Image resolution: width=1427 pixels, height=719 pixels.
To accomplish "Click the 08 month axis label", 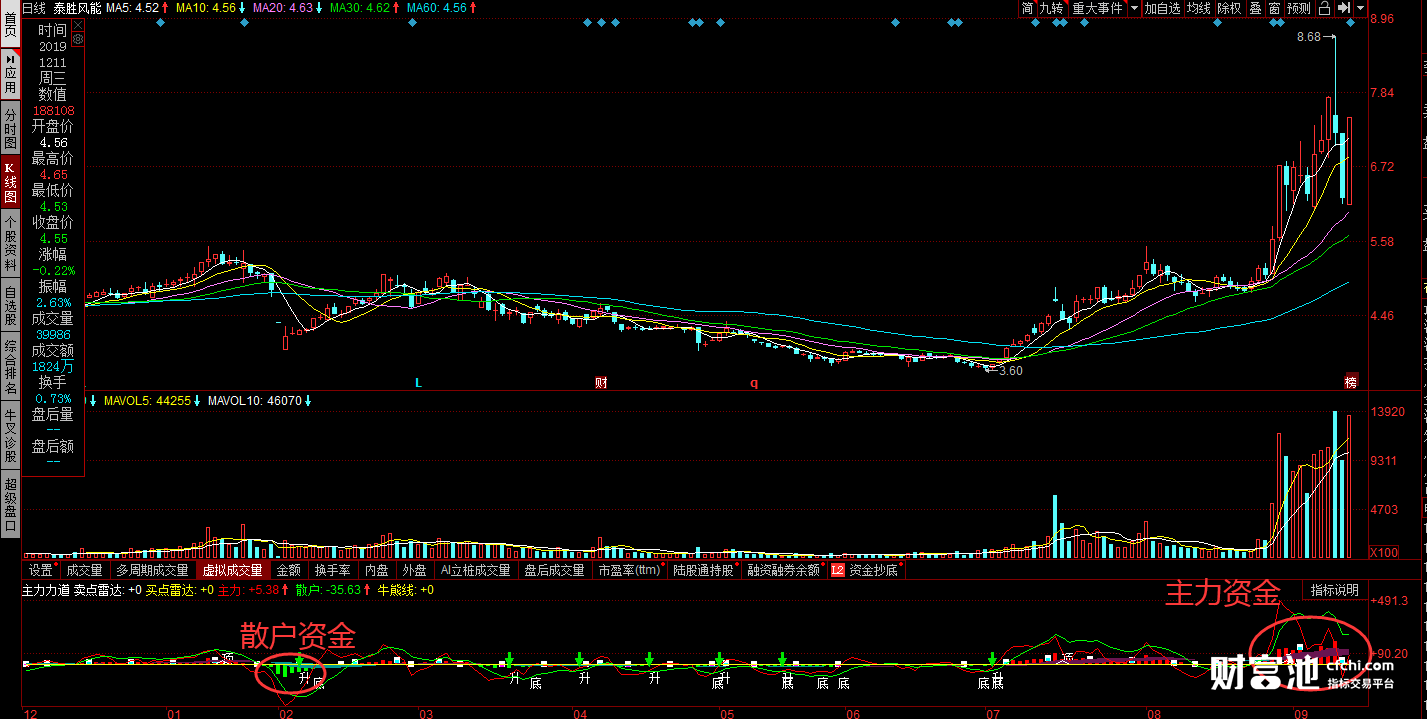I will coord(1154,713).
